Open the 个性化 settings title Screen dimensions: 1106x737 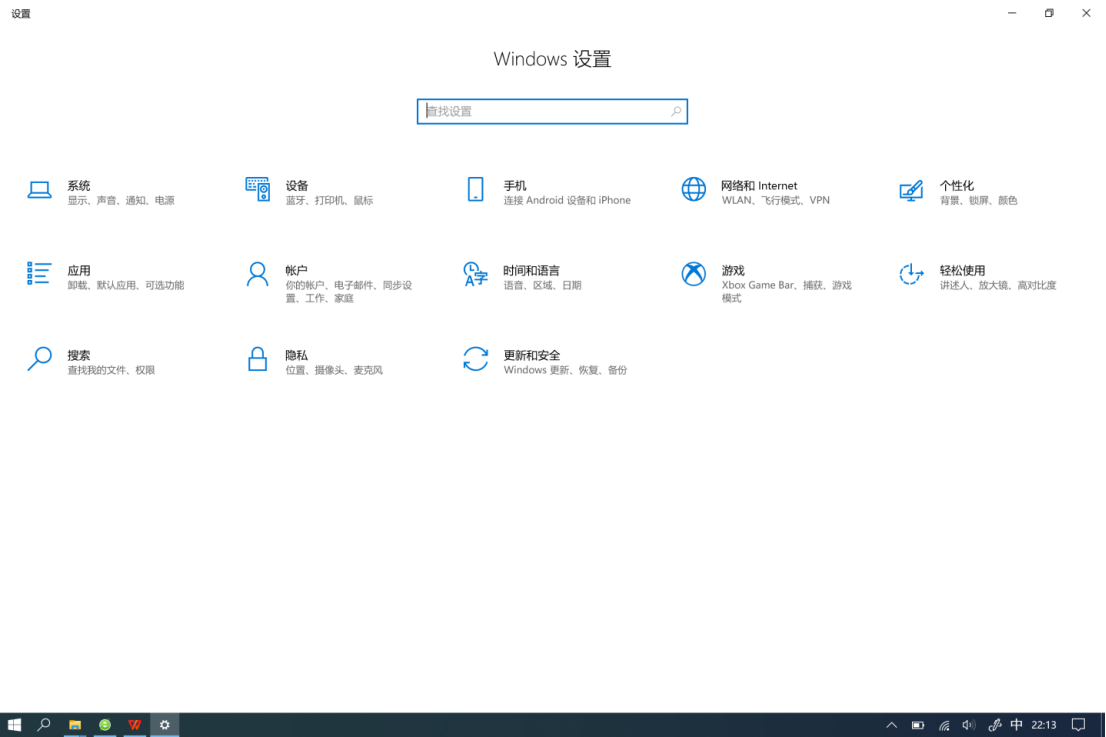956,185
